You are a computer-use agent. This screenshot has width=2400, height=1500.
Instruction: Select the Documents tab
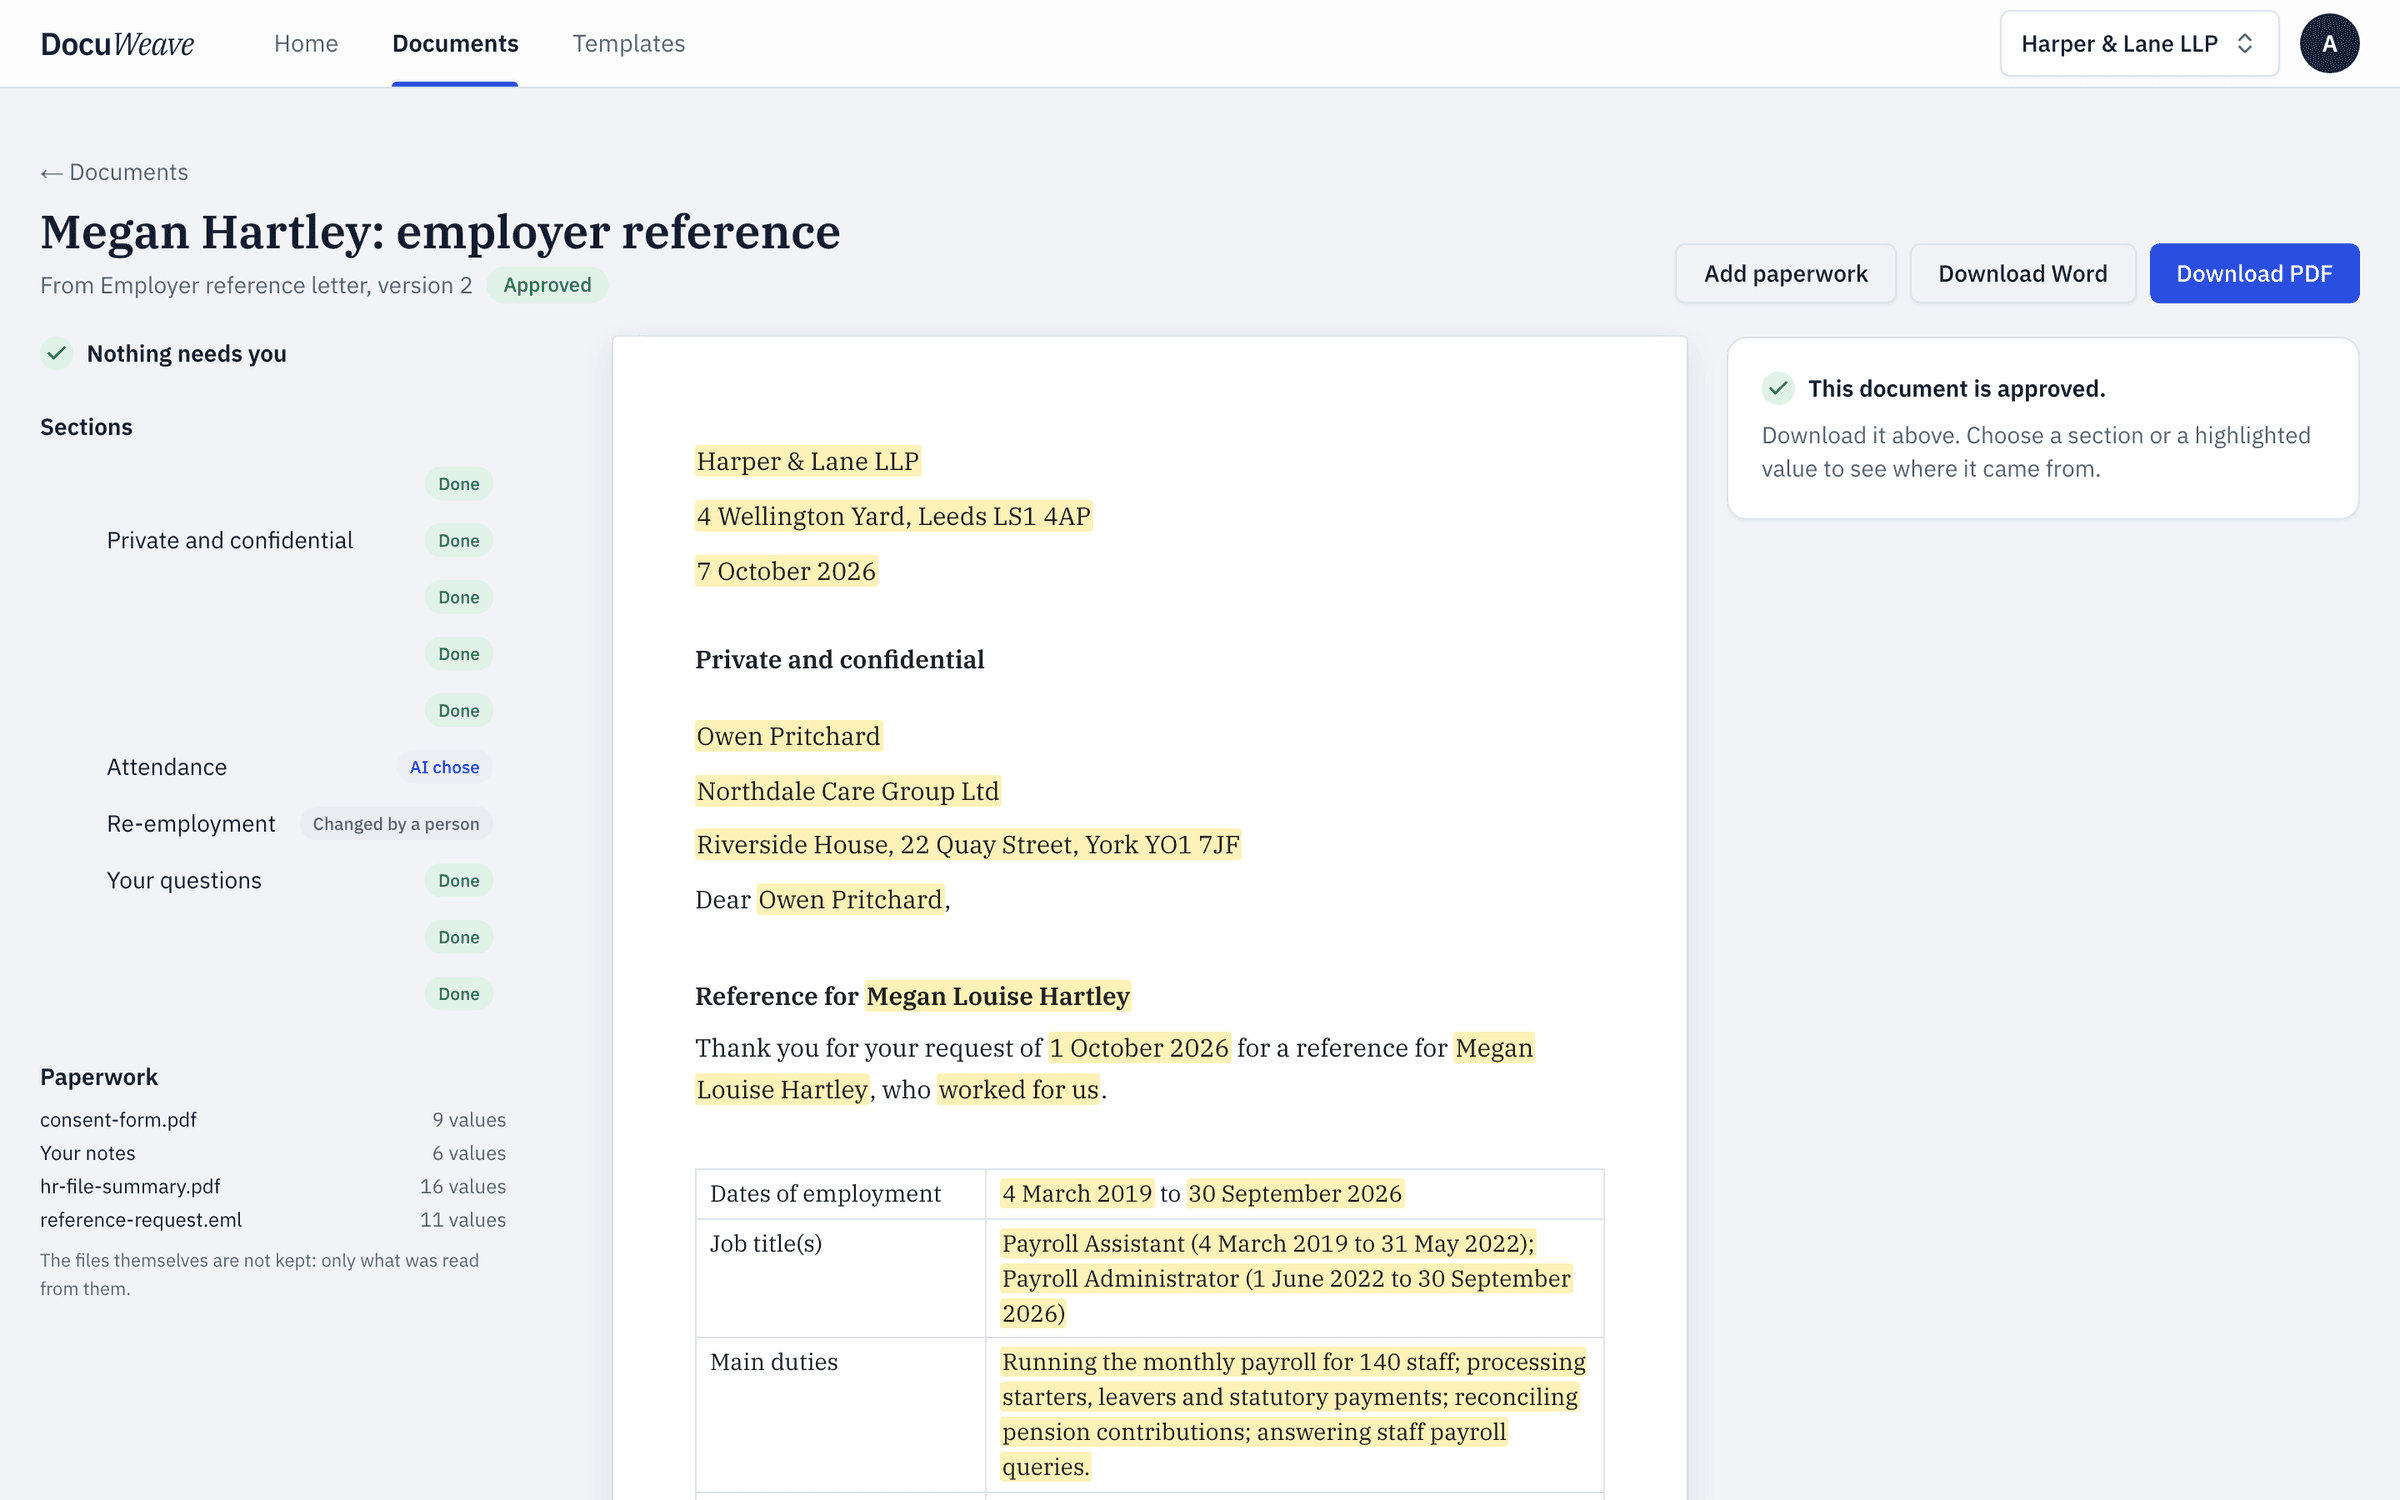[x=455, y=44]
